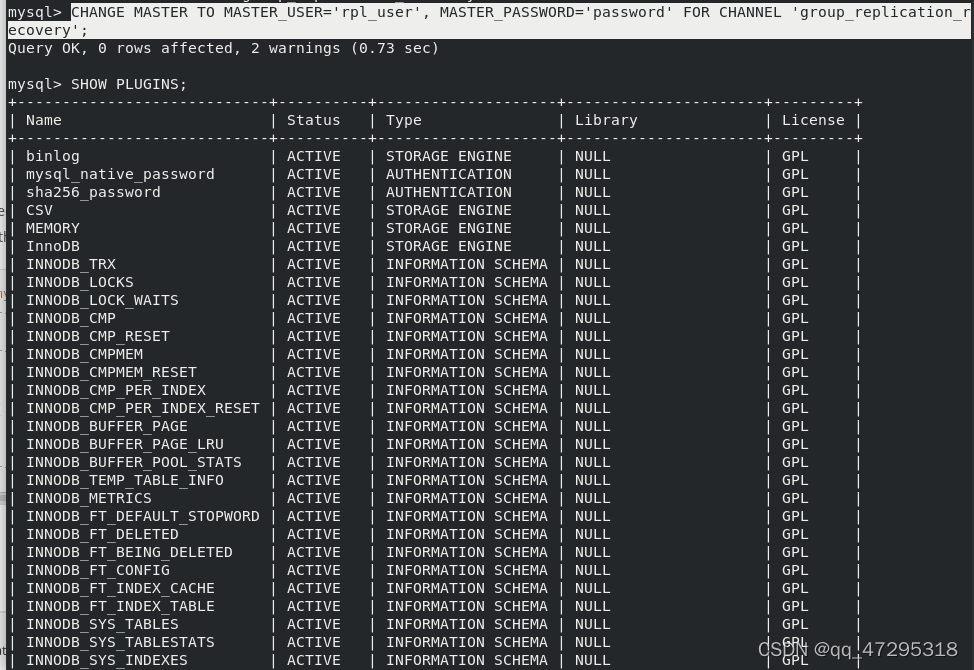Image resolution: width=974 pixels, height=670 pixels.
Task: Click AUTHENTICATION type in mysql_native_password row
Action: 448,174
